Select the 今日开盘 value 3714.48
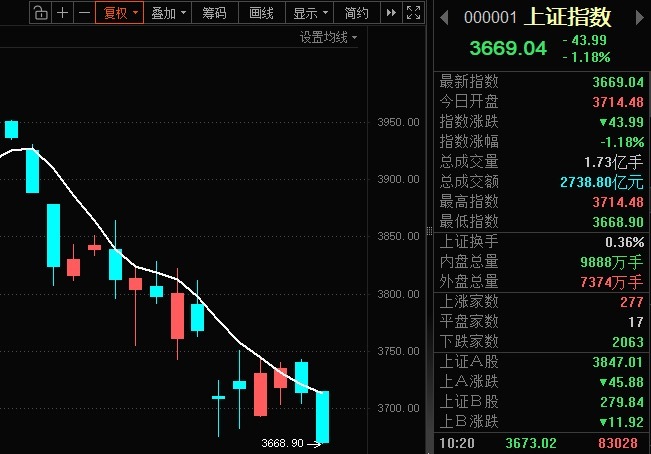Viewport: 651px width, 454px height. pyautogui.click(x=618, y=102)
